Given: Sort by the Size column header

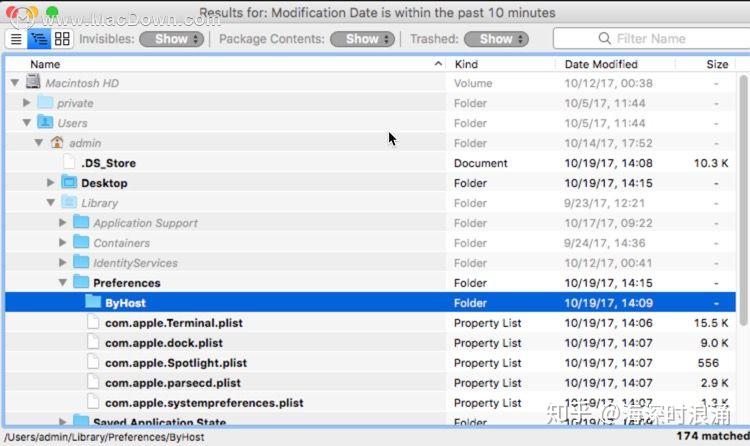Looking at the screenshot, I should point(717,64).
